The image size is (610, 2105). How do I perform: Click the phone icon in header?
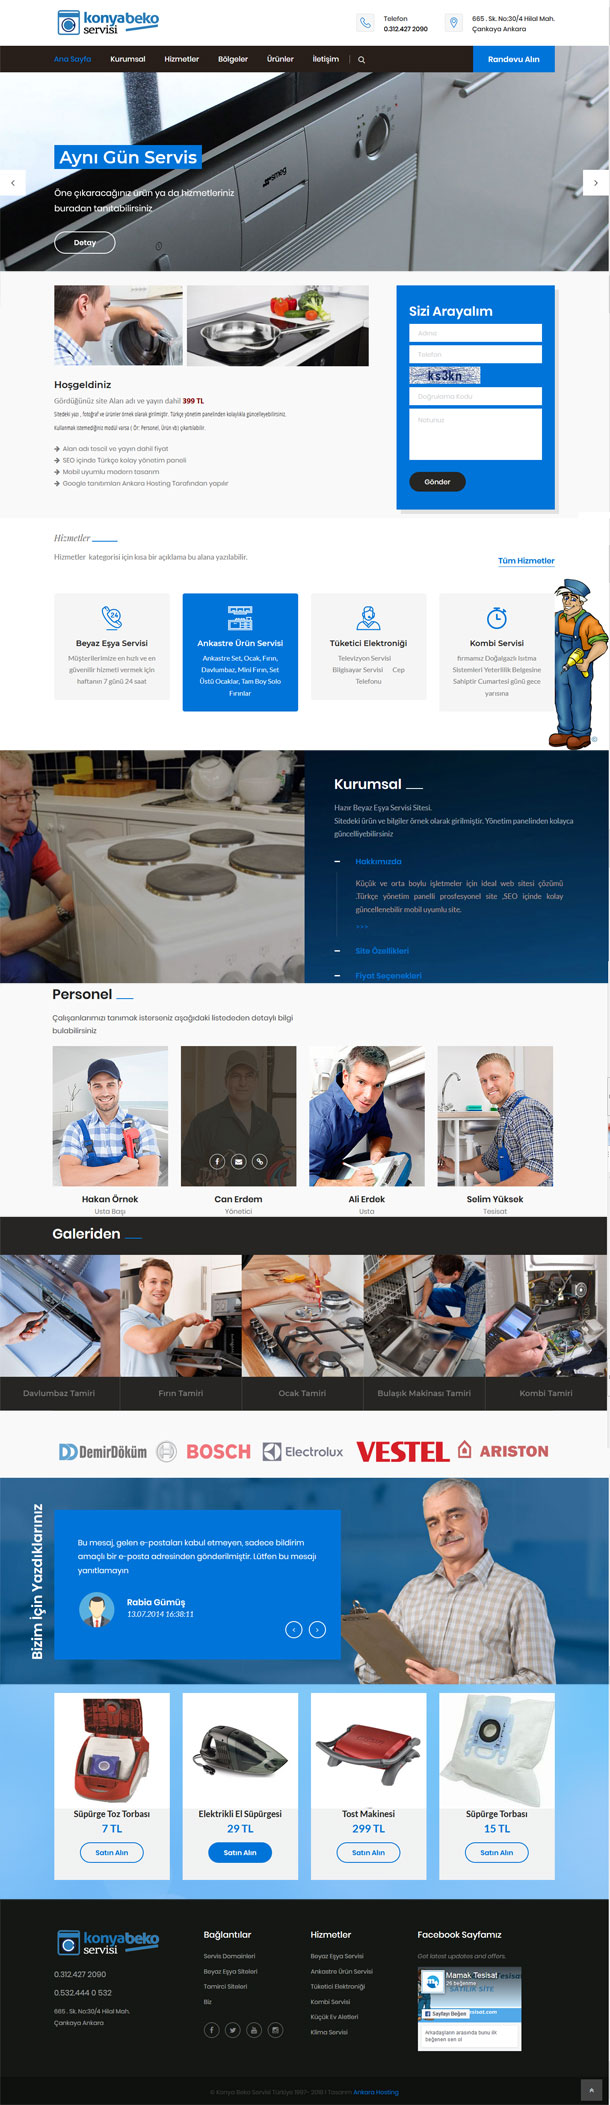click(365, 22)
